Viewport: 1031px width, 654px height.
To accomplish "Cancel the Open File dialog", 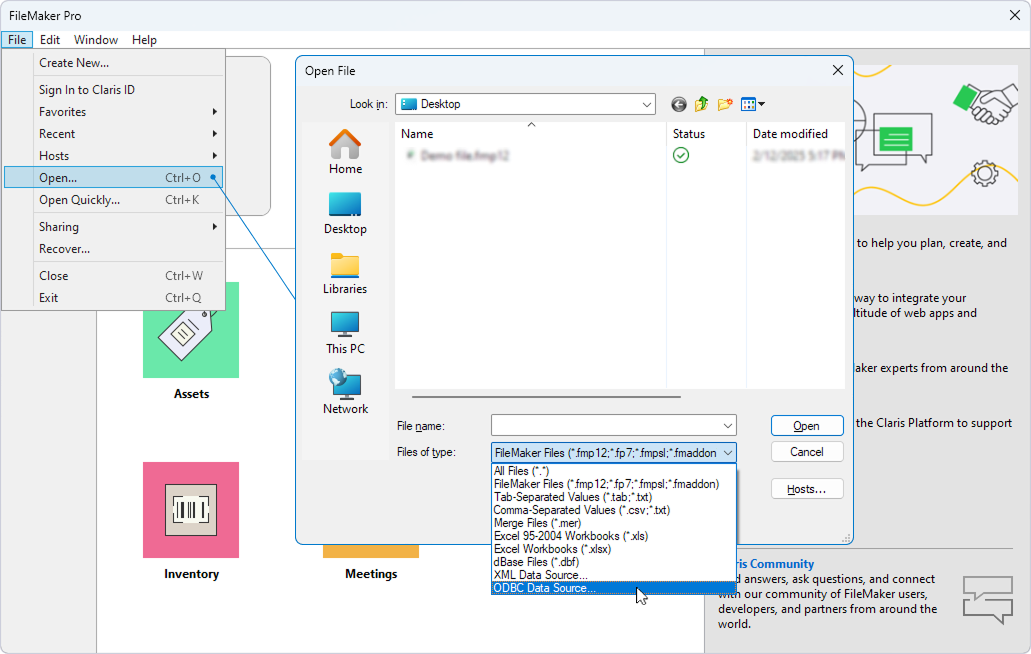I will pos(806,451).
